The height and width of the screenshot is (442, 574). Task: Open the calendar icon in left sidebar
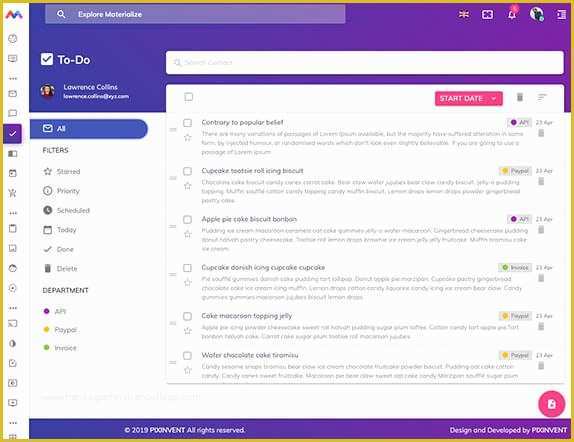point(12,173)
